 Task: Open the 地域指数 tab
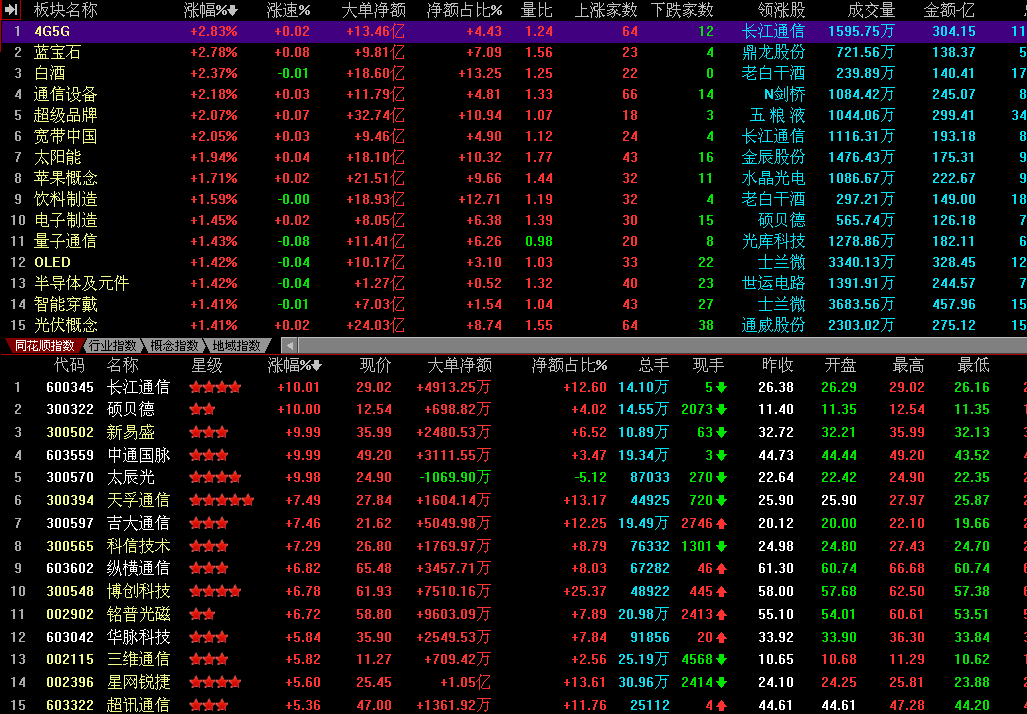click(236, 345)
